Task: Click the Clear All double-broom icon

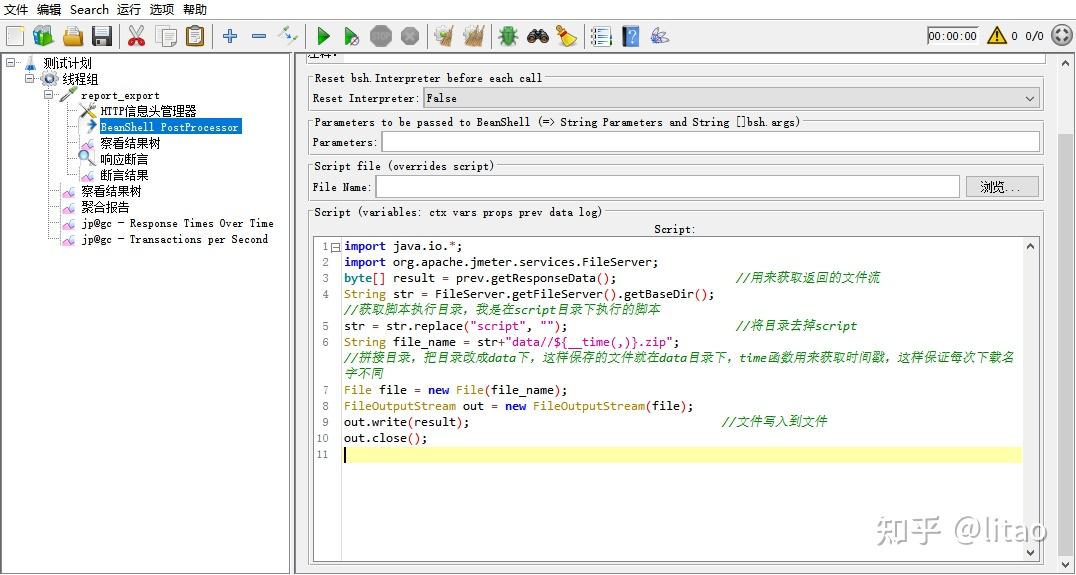Action: point(473,36)
